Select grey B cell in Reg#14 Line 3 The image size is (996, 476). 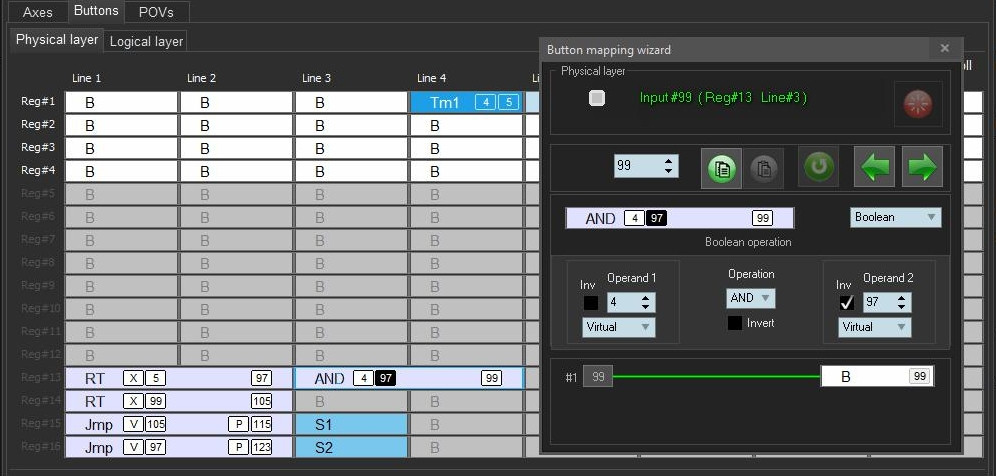(x=351, y=402)
